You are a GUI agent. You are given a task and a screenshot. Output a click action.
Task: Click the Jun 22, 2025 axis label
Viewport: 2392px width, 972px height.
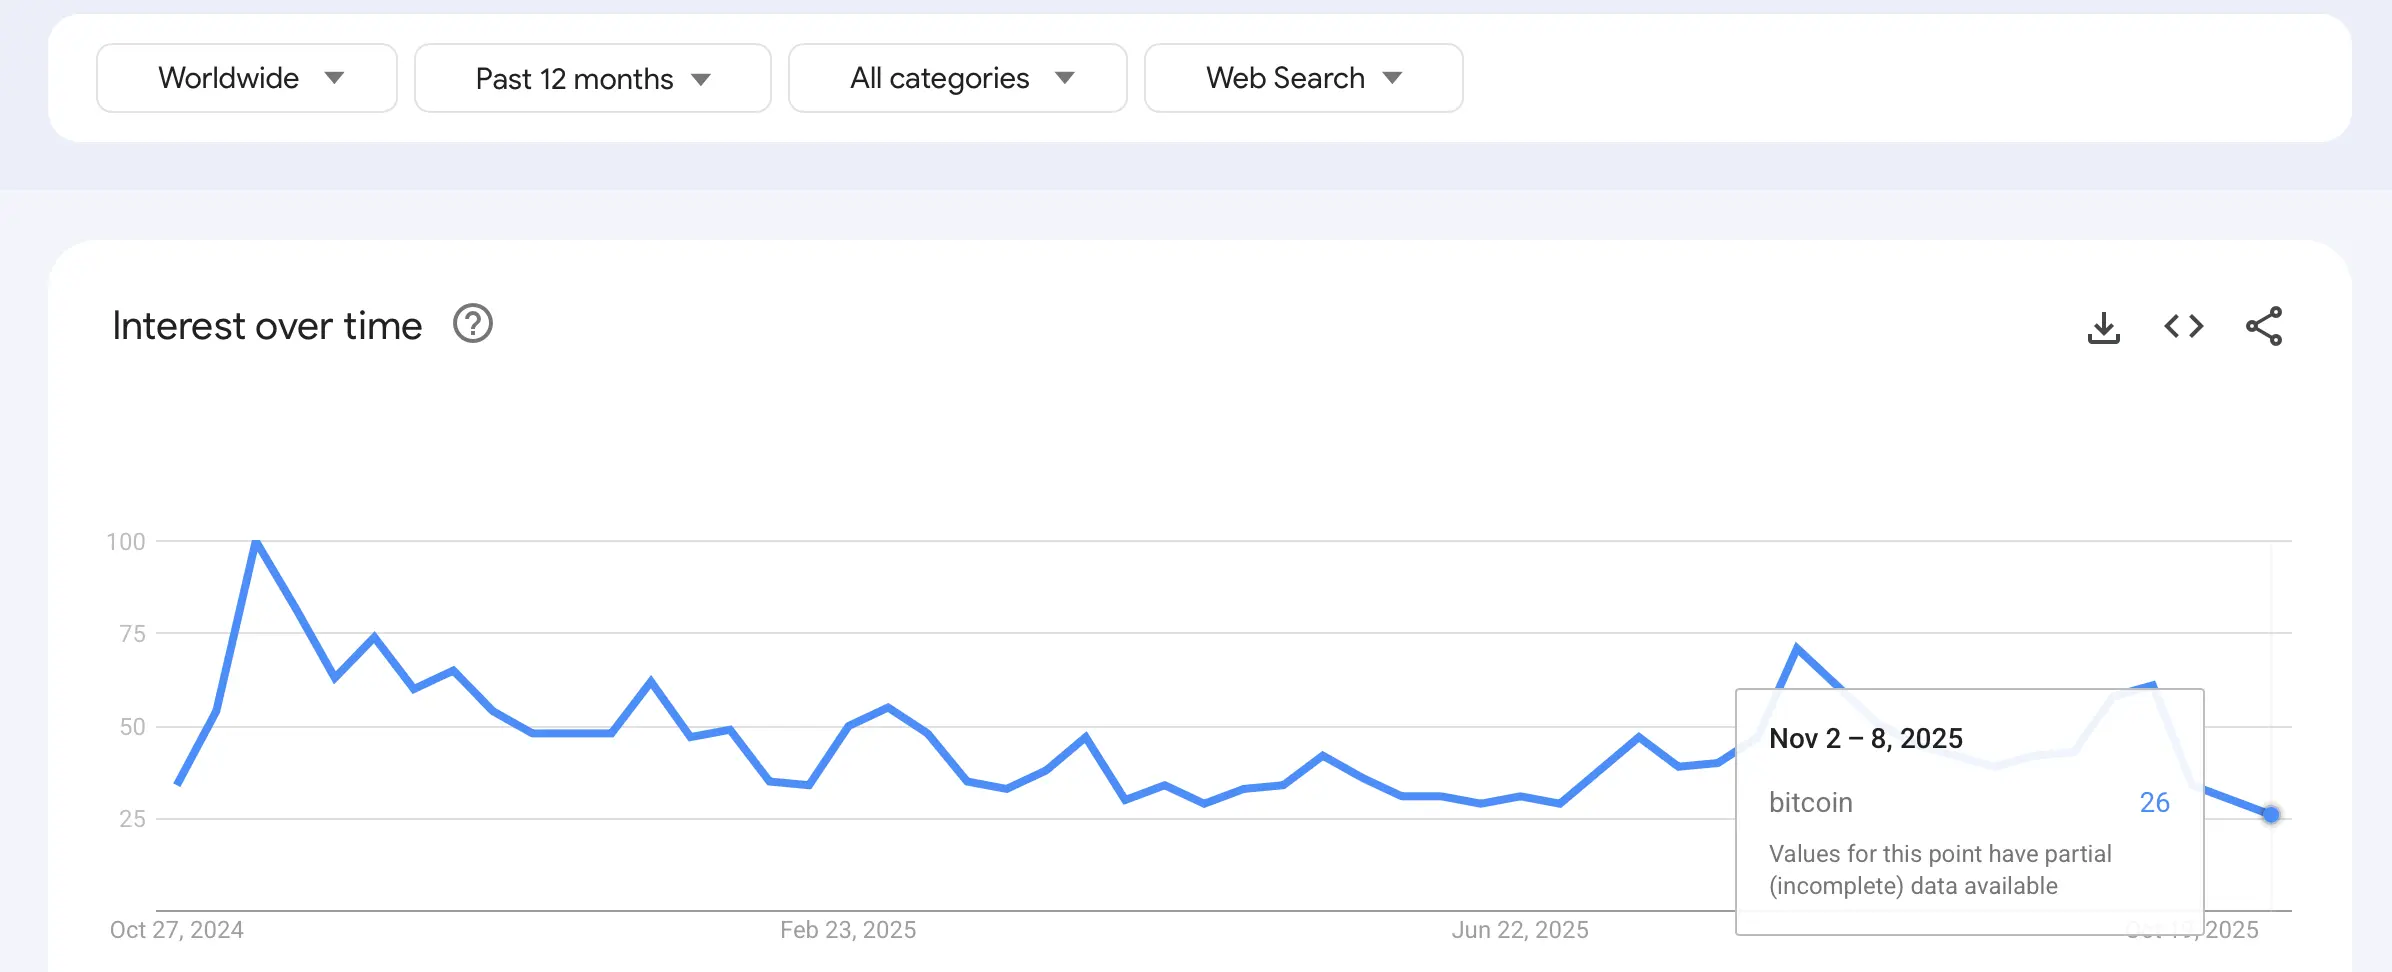(x=1520, y=930)
